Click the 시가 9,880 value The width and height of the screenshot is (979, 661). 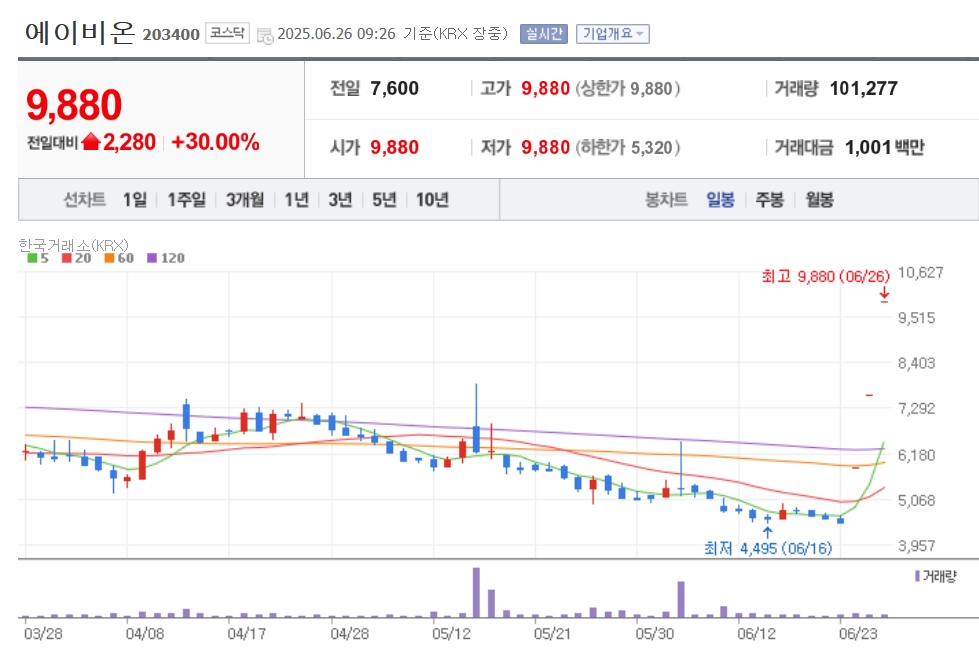(395, 147)
